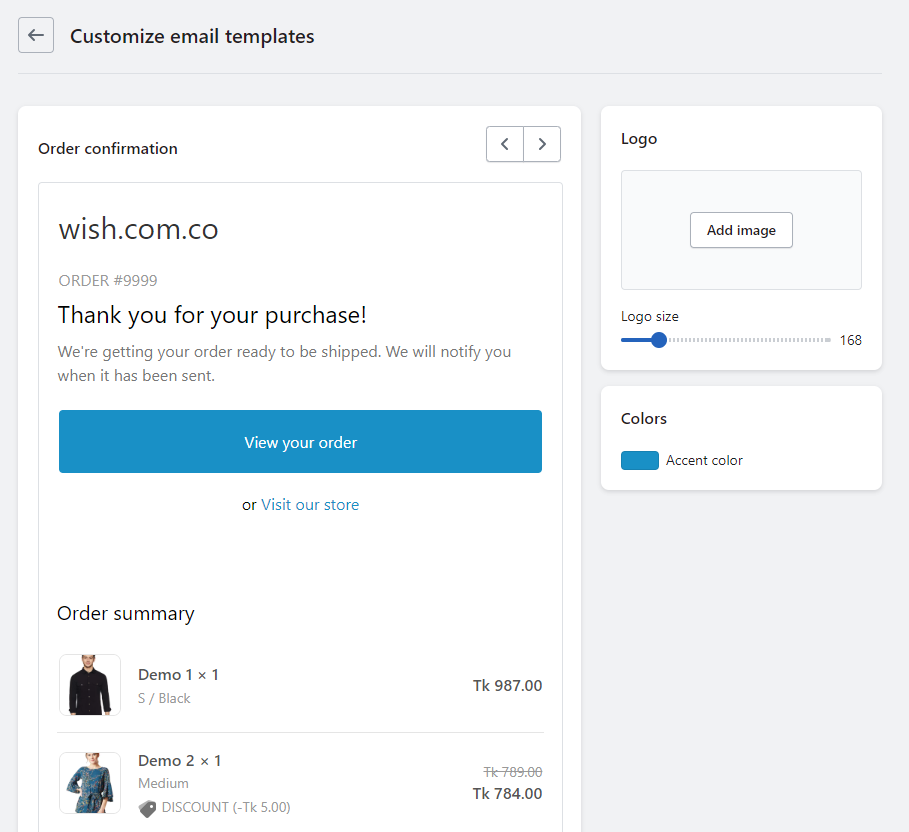Open the Visit our store link
The width and height of the screenshot is (909, 832).
click(310, 505)
